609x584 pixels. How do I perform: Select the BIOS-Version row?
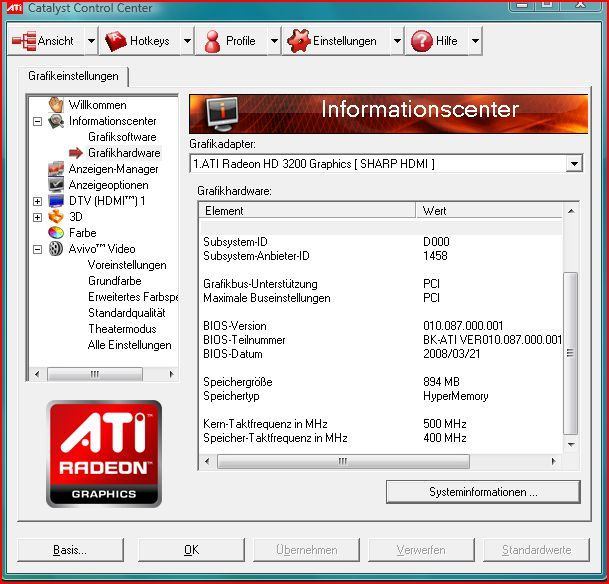click(381, 326)
